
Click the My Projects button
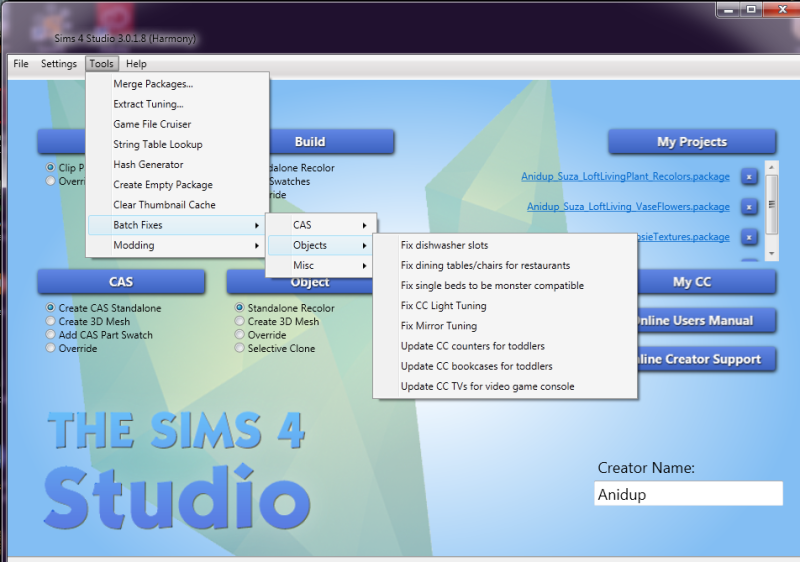tap(692, 142)
